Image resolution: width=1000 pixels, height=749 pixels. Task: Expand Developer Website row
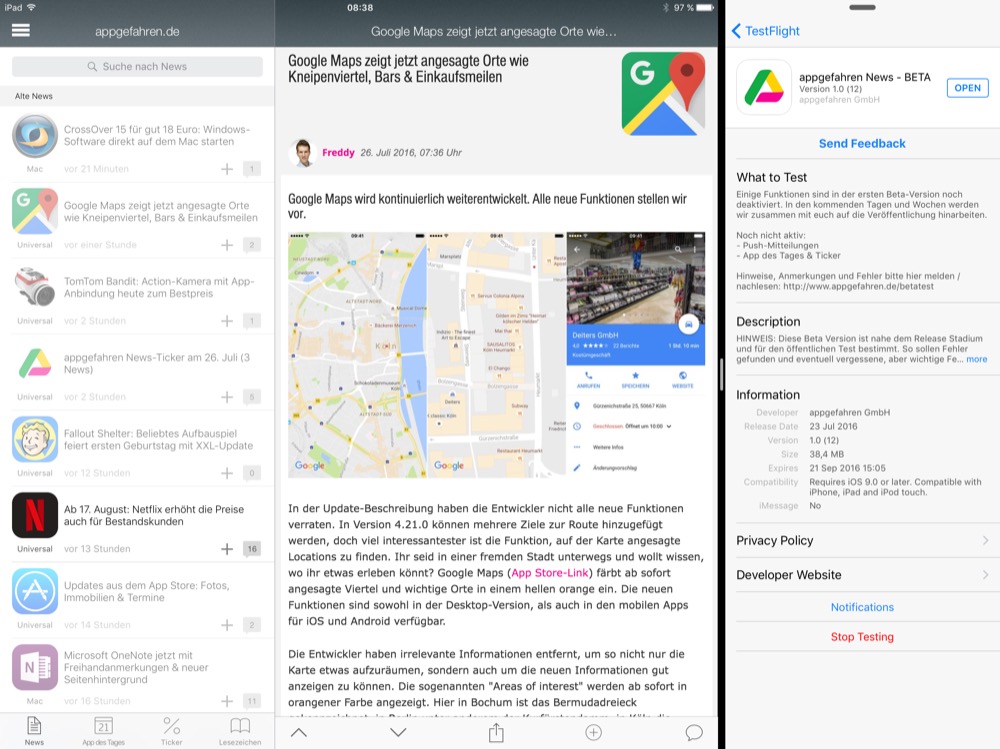[x=862, y=575]
